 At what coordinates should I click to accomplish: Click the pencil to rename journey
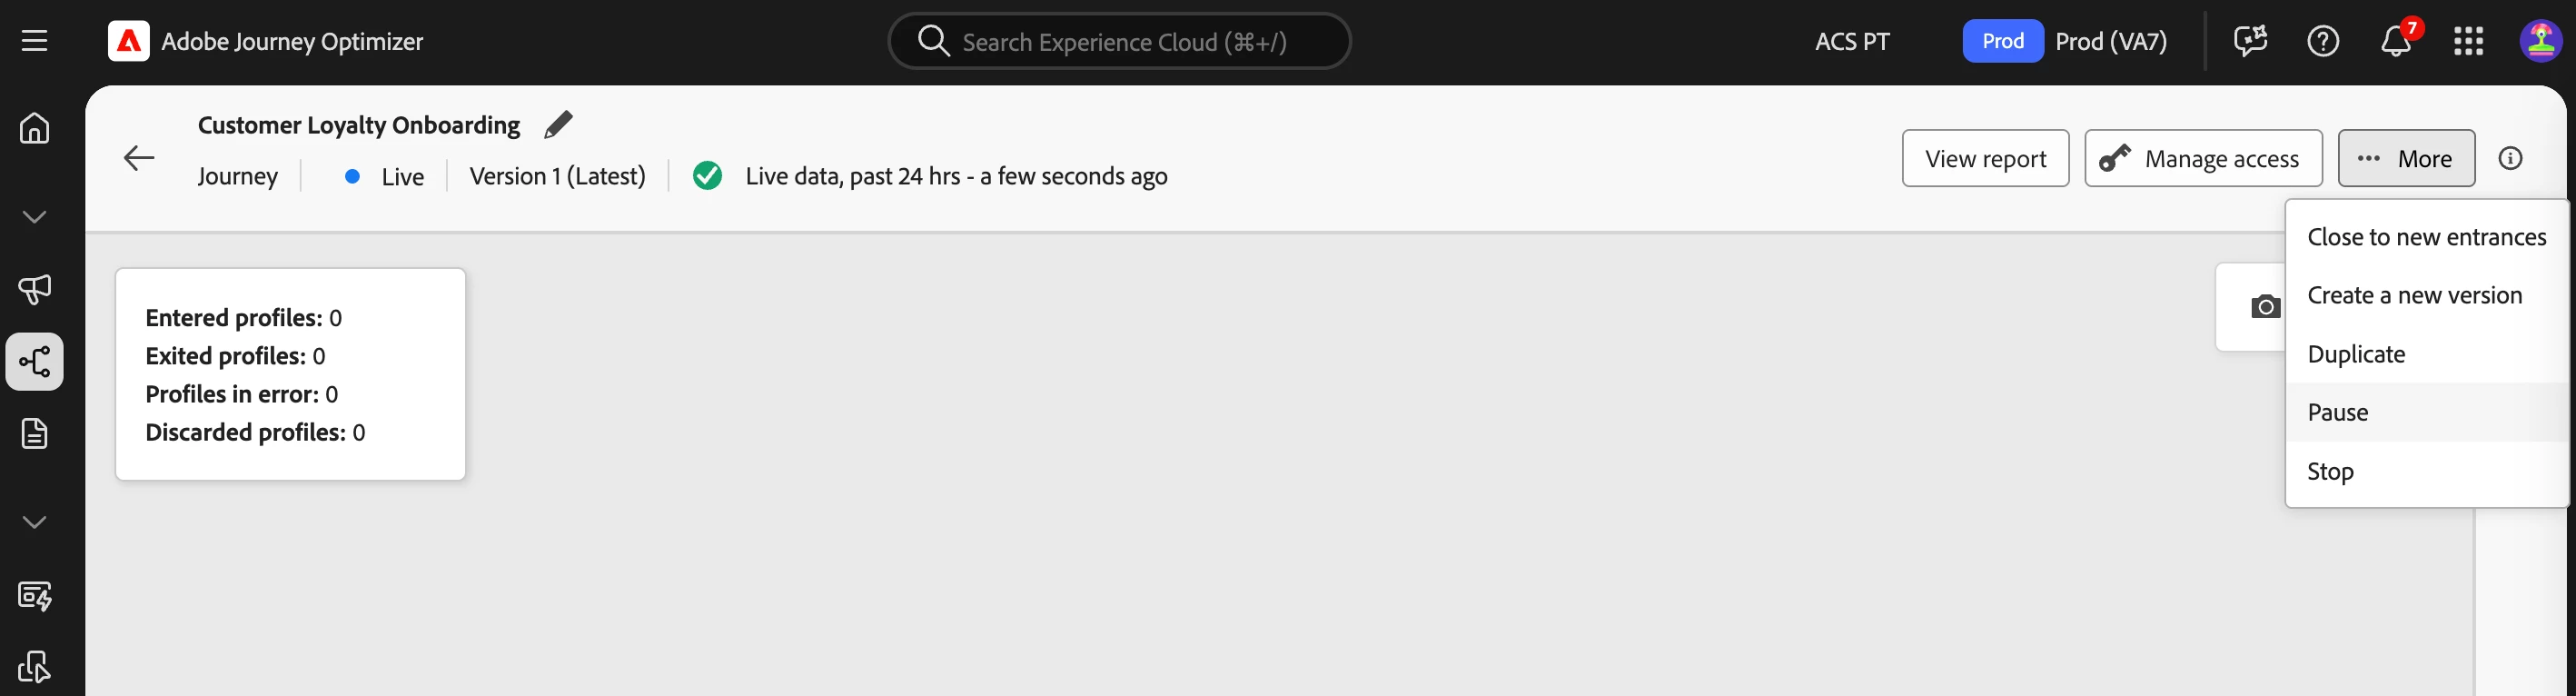click(x=558, y=125)
